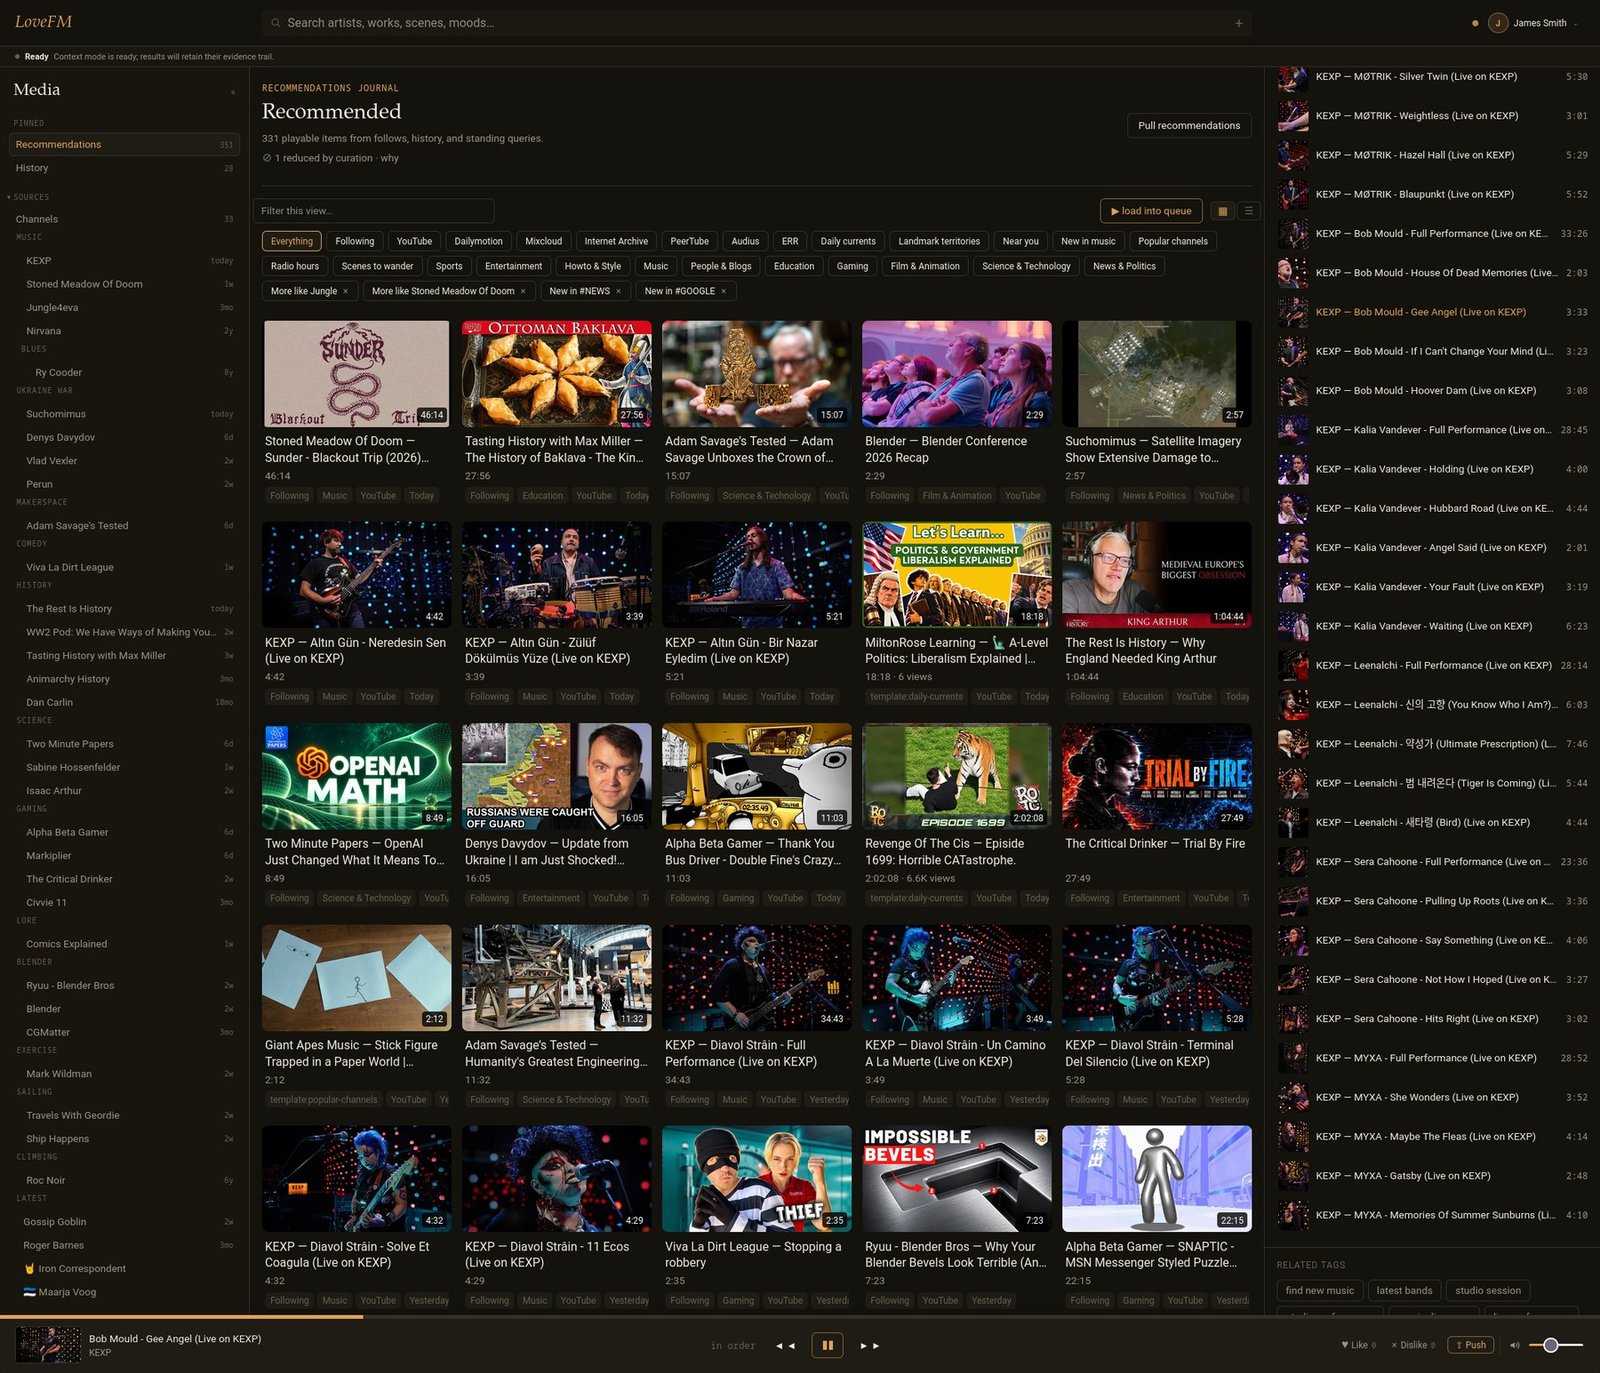Mute audio with the speaker icon
1600x1373 pixels.
pos(1514,1345)
